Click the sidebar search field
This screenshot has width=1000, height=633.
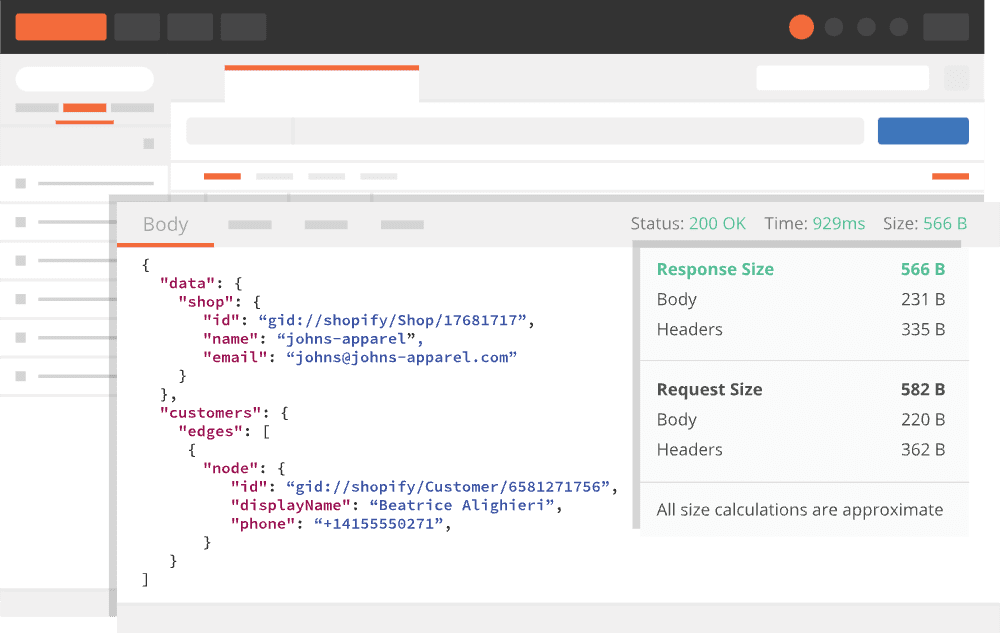click(84, 79)
